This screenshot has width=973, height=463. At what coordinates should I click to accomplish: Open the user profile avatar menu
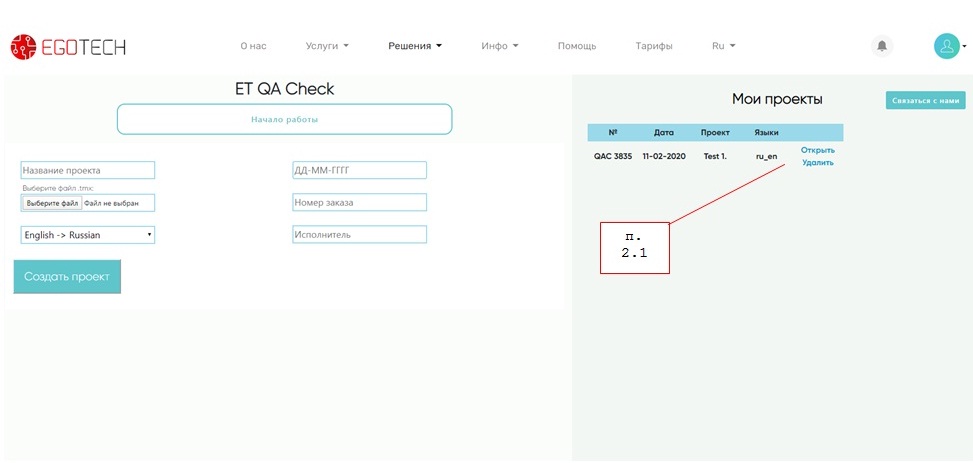pyautogui.click(x=946, y=46)
